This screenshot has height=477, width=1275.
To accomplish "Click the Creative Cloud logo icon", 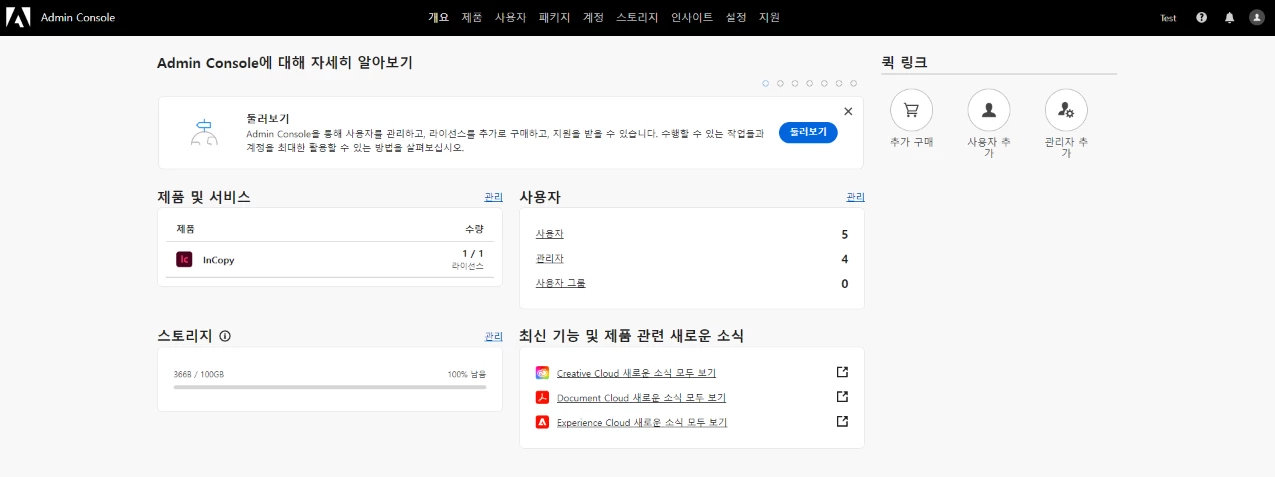I will [542, 372].
